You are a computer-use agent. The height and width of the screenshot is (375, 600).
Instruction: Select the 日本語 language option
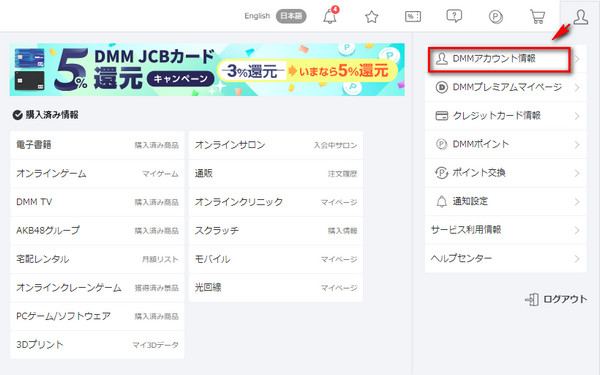pyautogui.click(x=291, y=16)
